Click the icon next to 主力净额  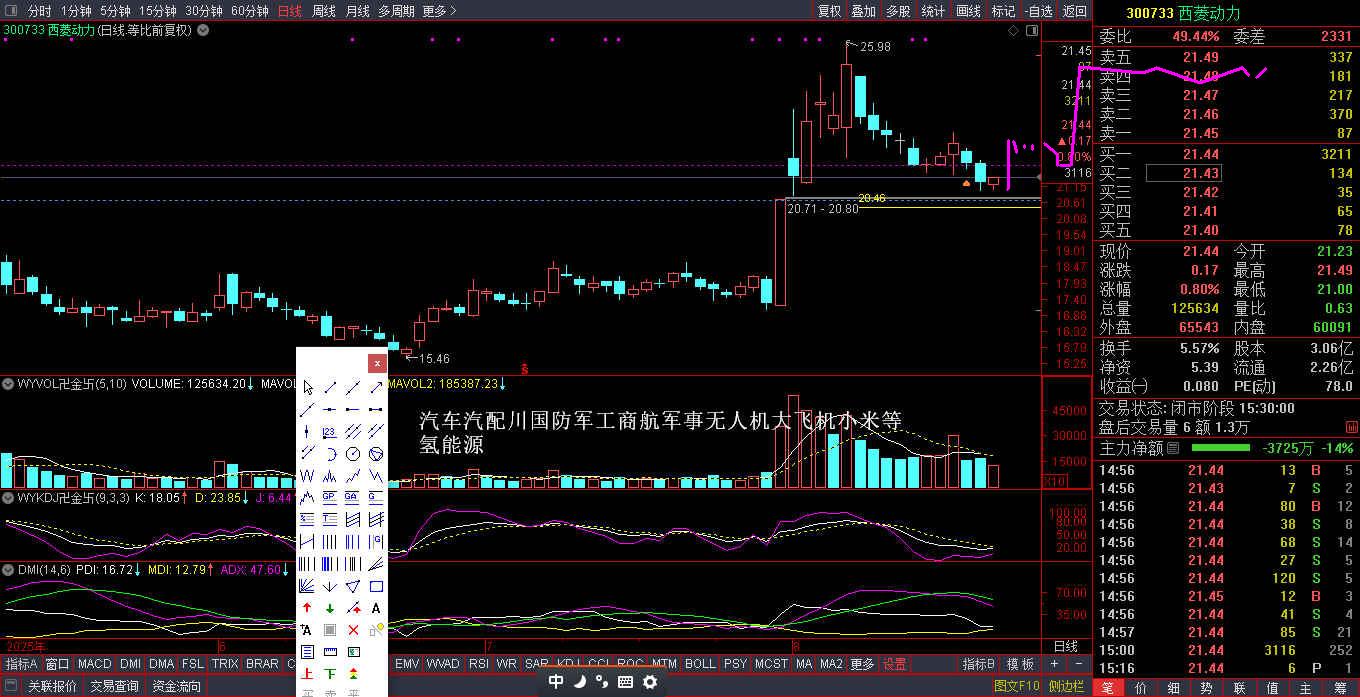coord(1173,448)
